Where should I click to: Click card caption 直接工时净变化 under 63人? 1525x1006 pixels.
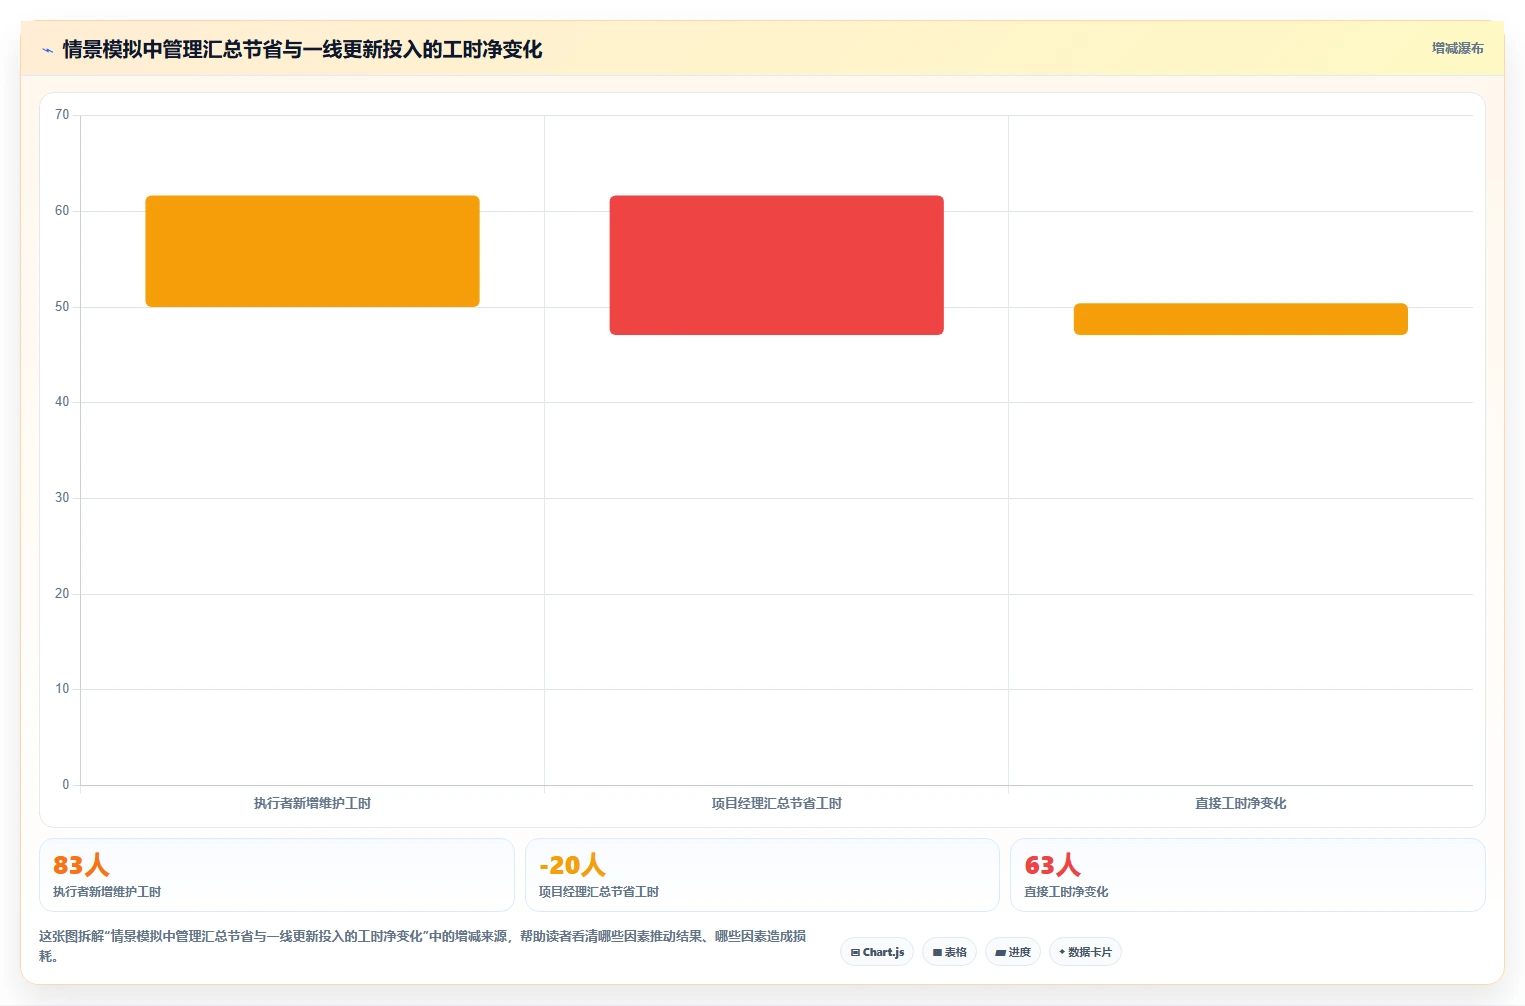[x=1066, y=892]
